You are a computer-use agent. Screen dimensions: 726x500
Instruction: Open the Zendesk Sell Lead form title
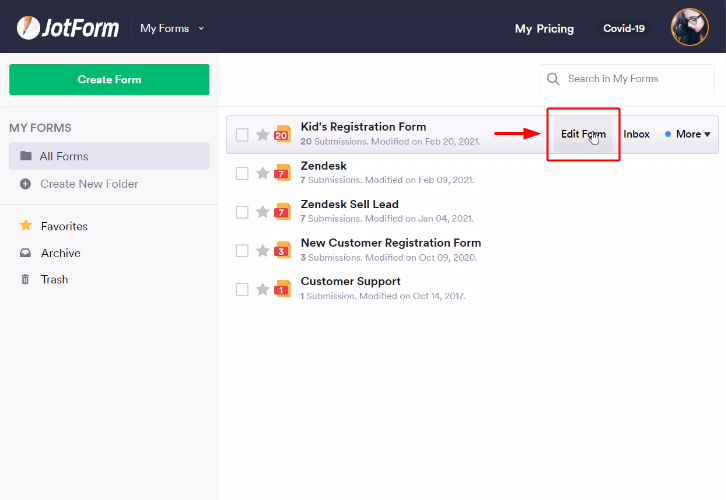(x=350, y=204)
